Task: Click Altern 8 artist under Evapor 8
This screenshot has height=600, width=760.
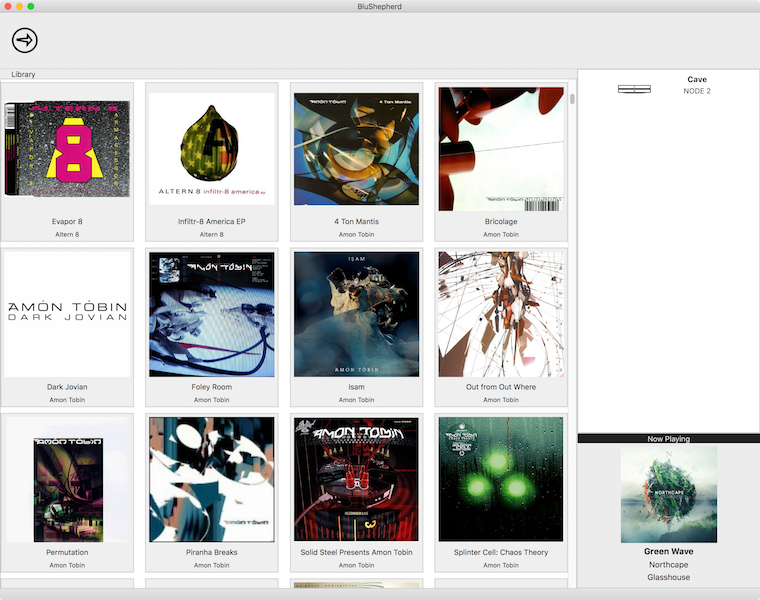Action: pos(67,235)
